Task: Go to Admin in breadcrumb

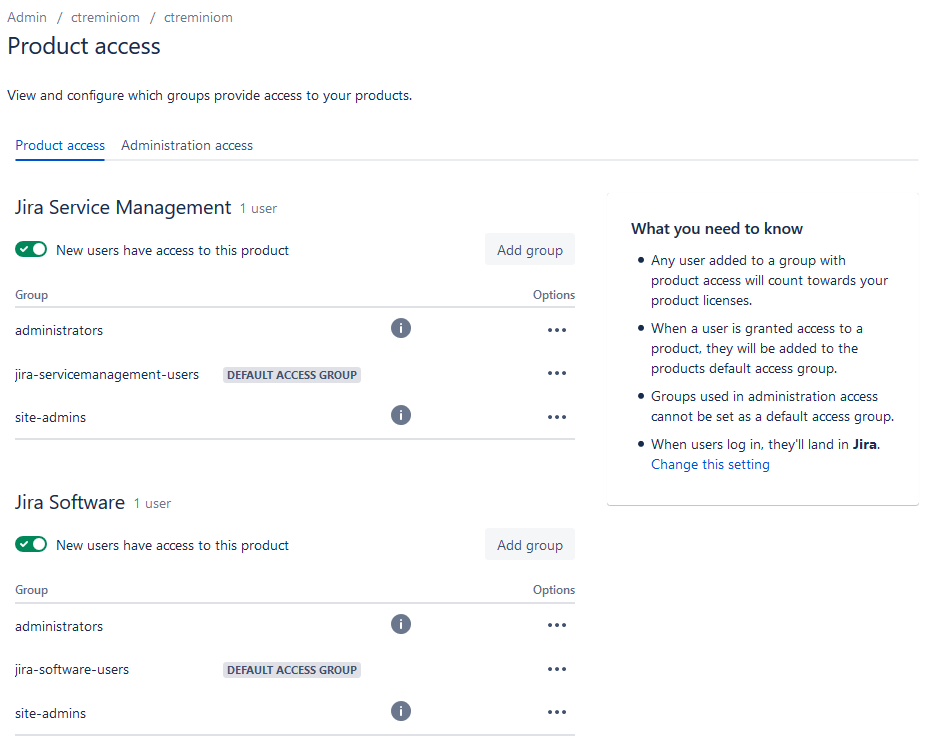Action: (27, 18)
